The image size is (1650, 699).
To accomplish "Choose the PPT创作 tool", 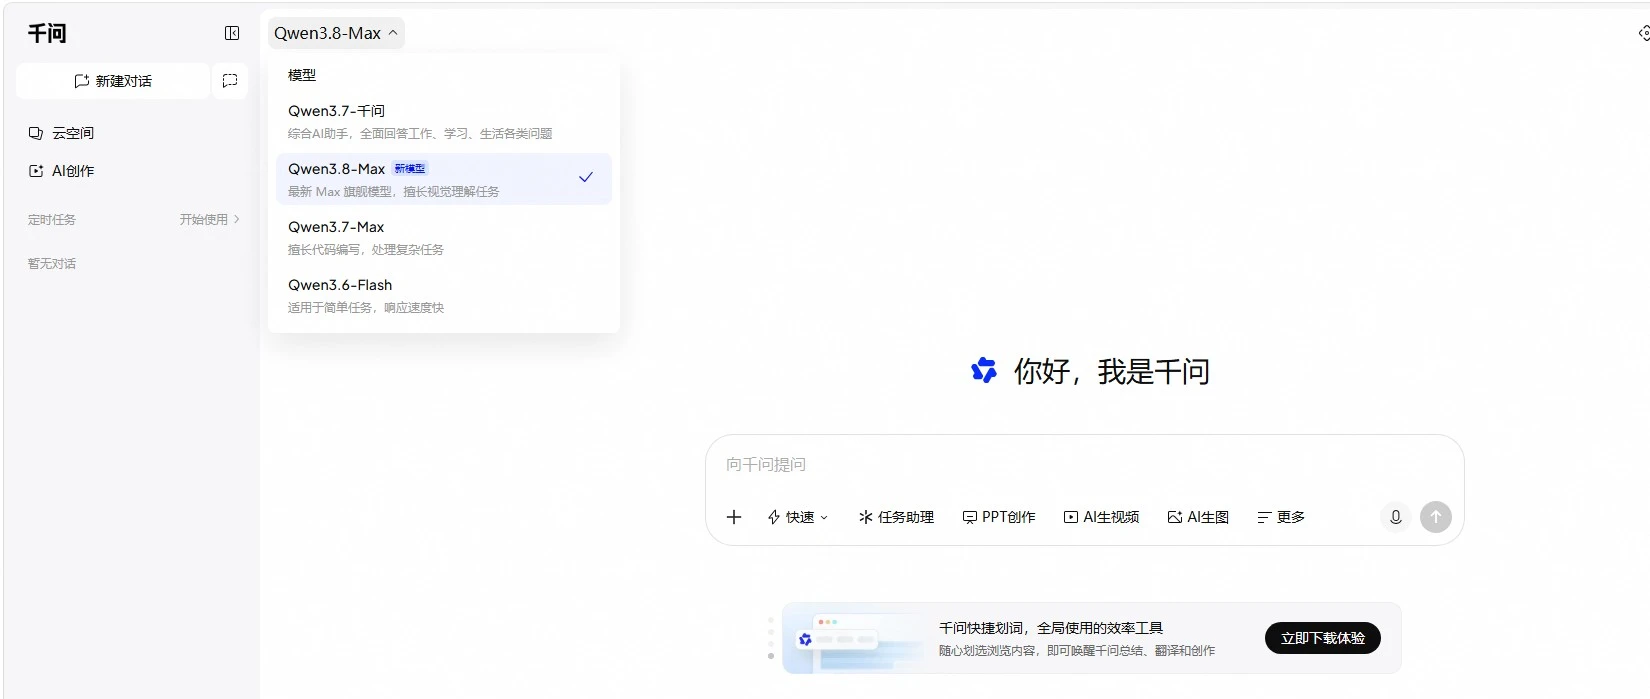I will coord(999,517).
